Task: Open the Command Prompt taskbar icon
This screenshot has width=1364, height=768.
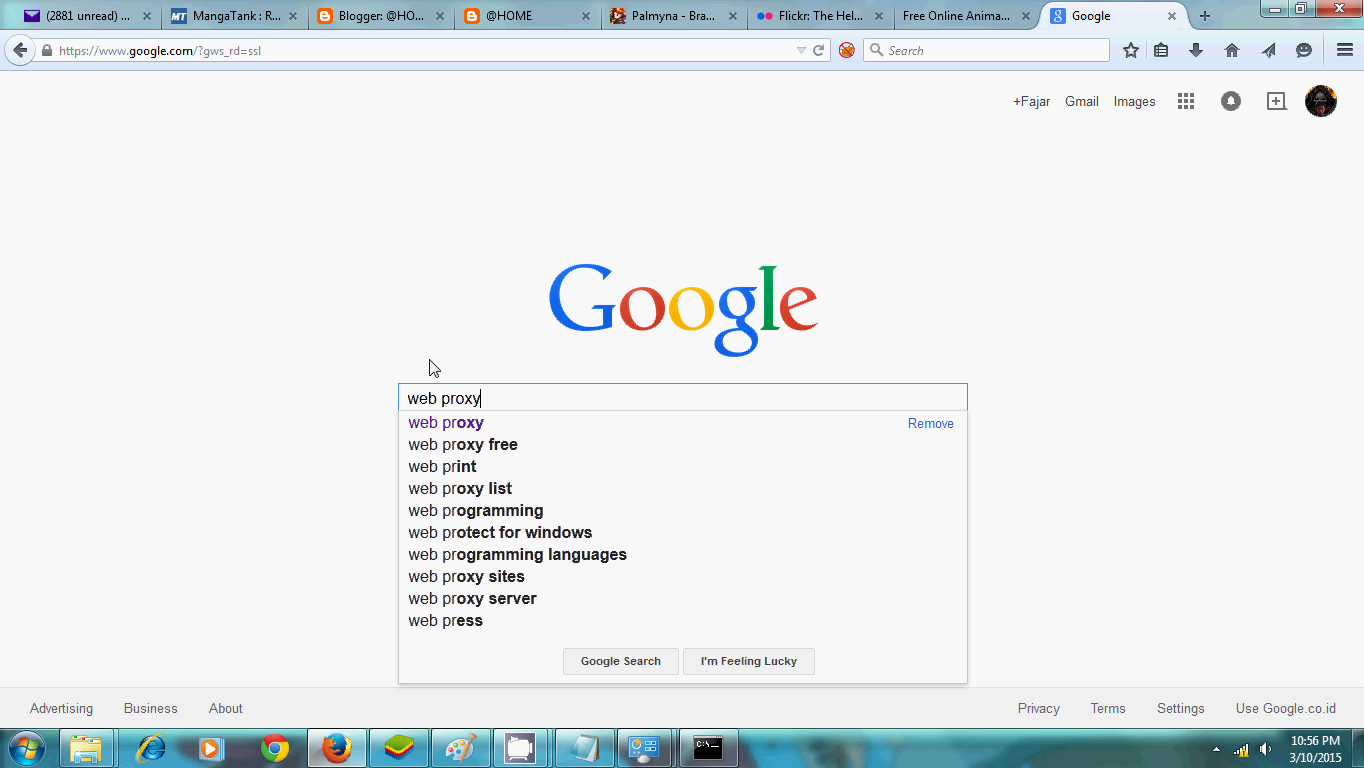Action: (x=708, y=748)
